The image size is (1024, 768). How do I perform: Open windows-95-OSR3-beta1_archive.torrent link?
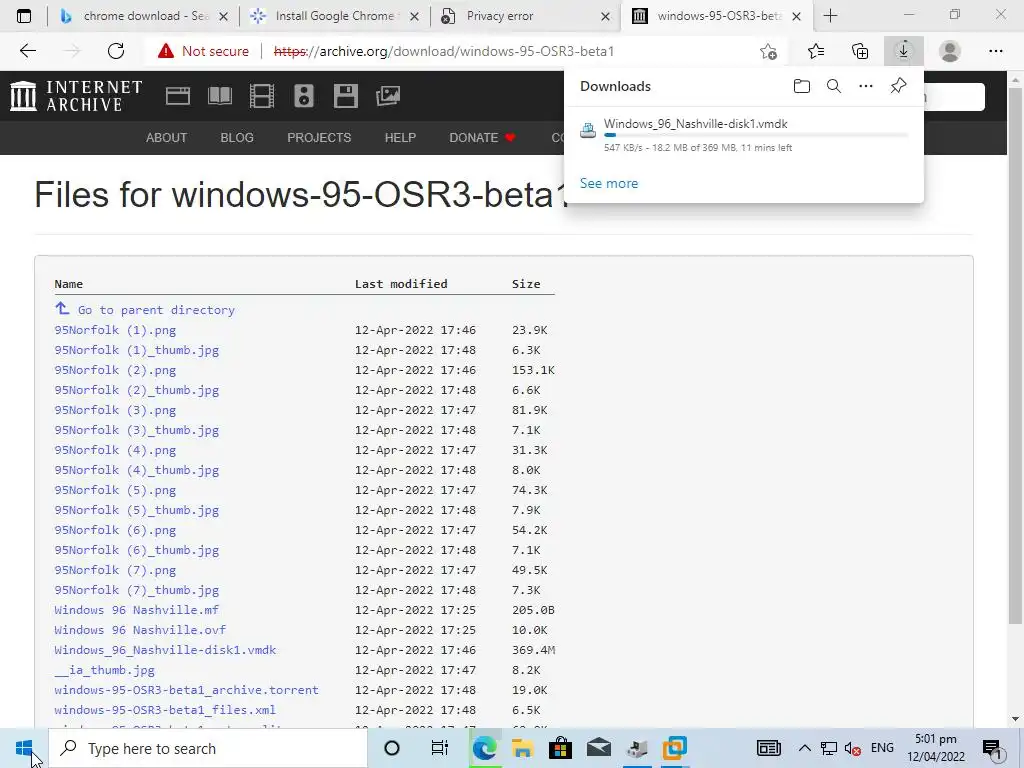(186, 690)
